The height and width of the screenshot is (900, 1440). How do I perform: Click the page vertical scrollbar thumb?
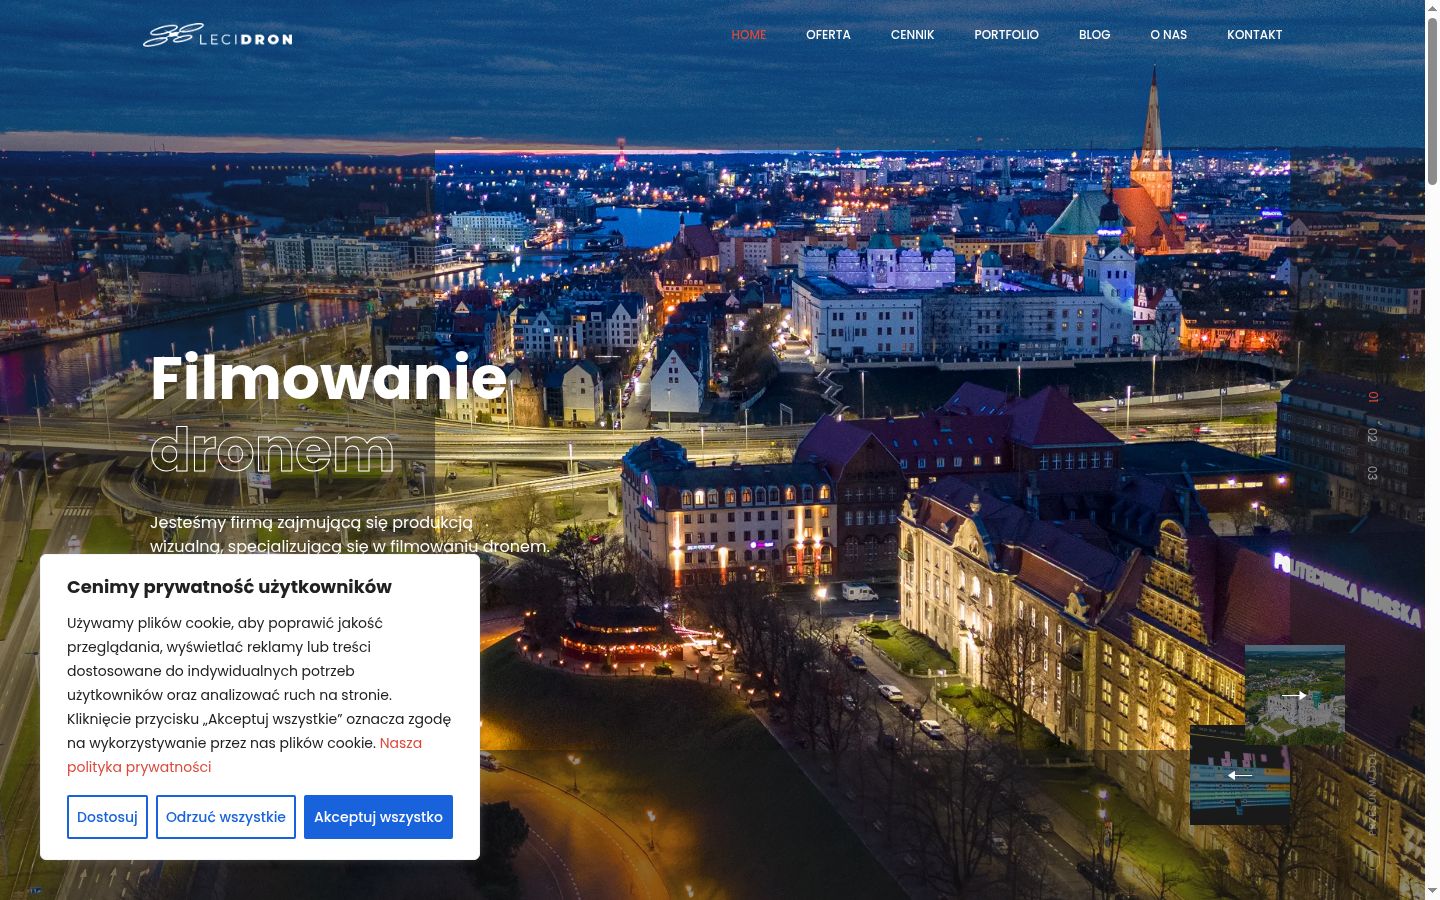pyautogui.click(x=1432, y=100)
